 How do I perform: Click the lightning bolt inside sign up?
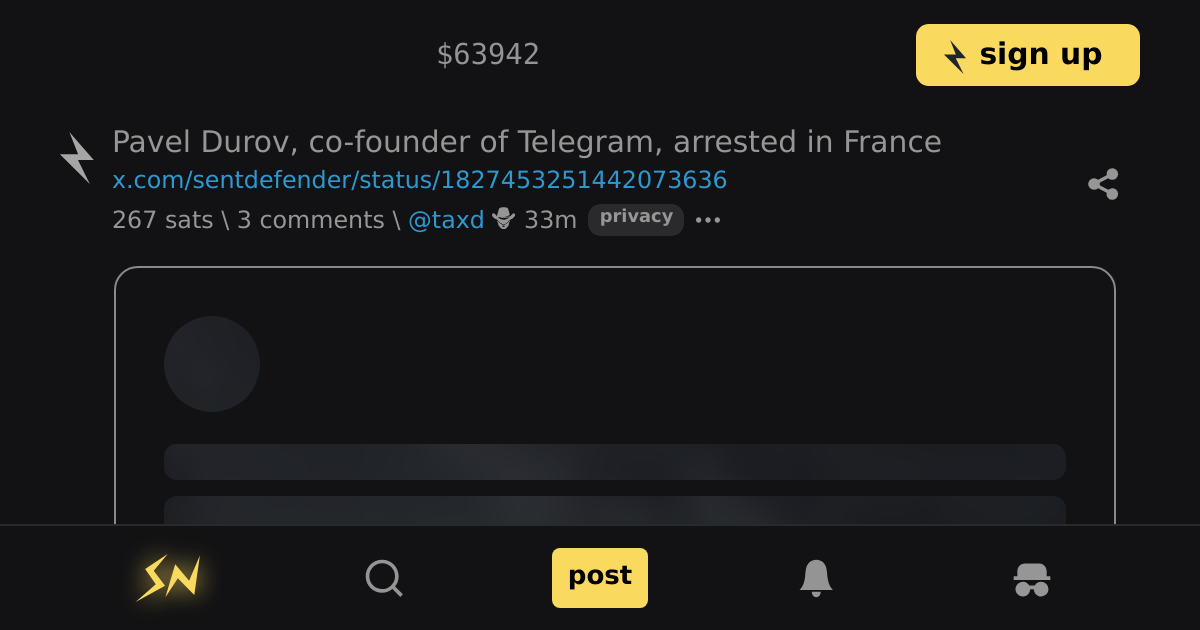coord(955,56)
